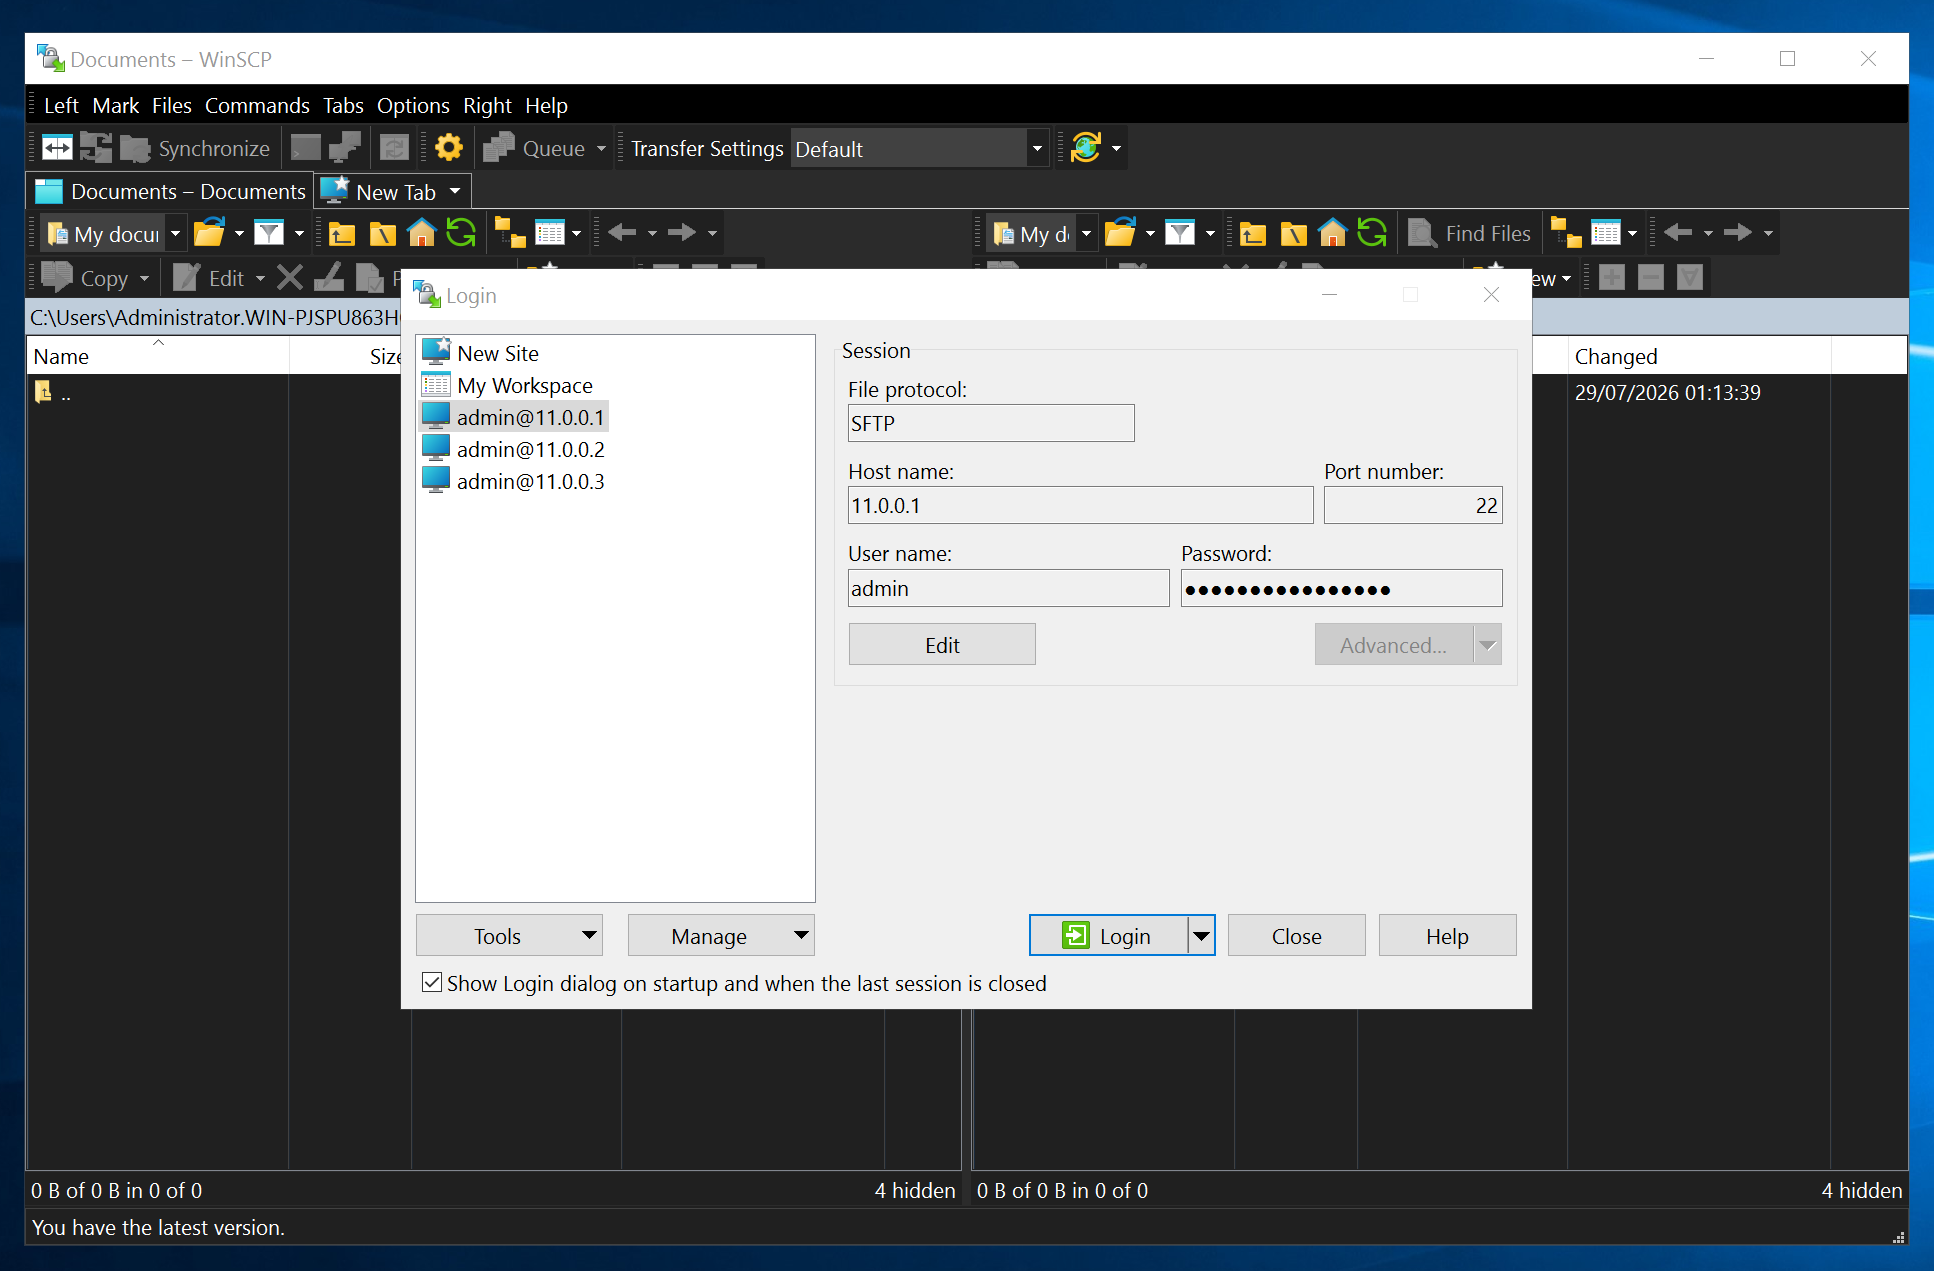The height and width of the screenshot is (1271, 1934).
Task: Click the left panel view style icon
Action: pos(550,233)
